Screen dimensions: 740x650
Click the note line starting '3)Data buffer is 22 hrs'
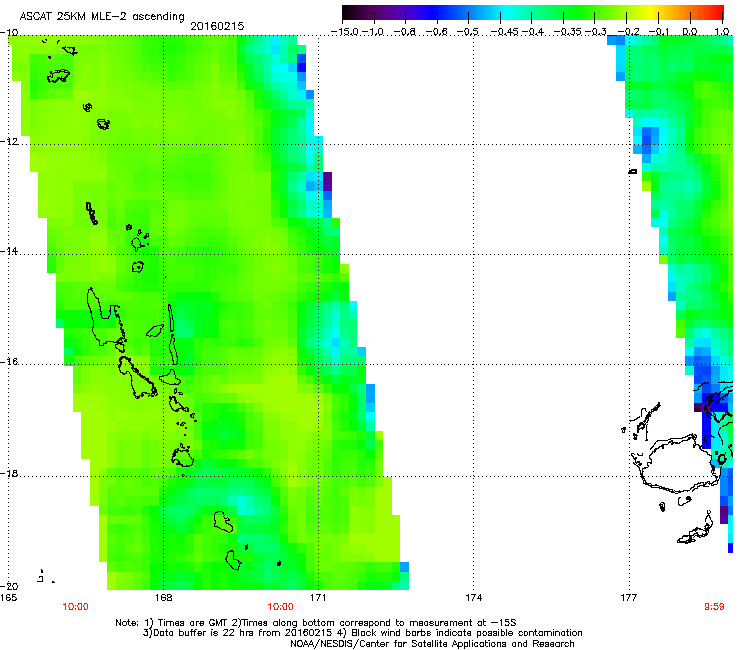pos(362,633)
